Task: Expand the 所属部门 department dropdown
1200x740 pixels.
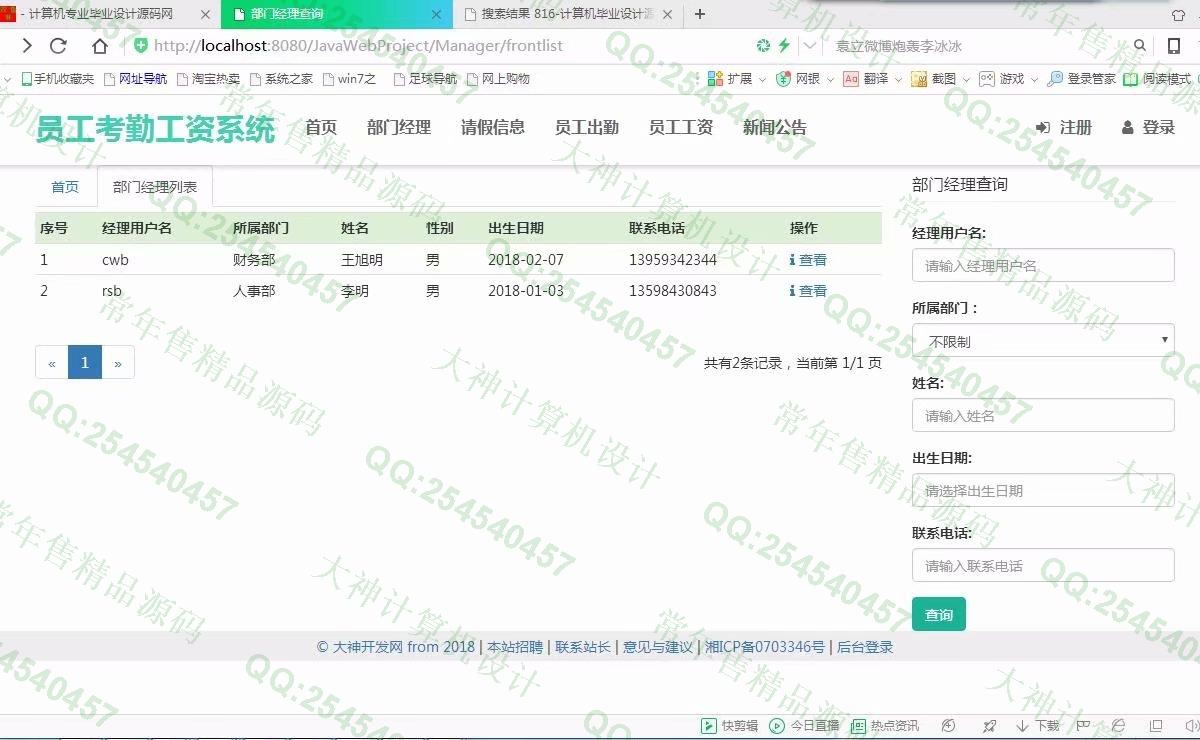Action: (1043, 341)
